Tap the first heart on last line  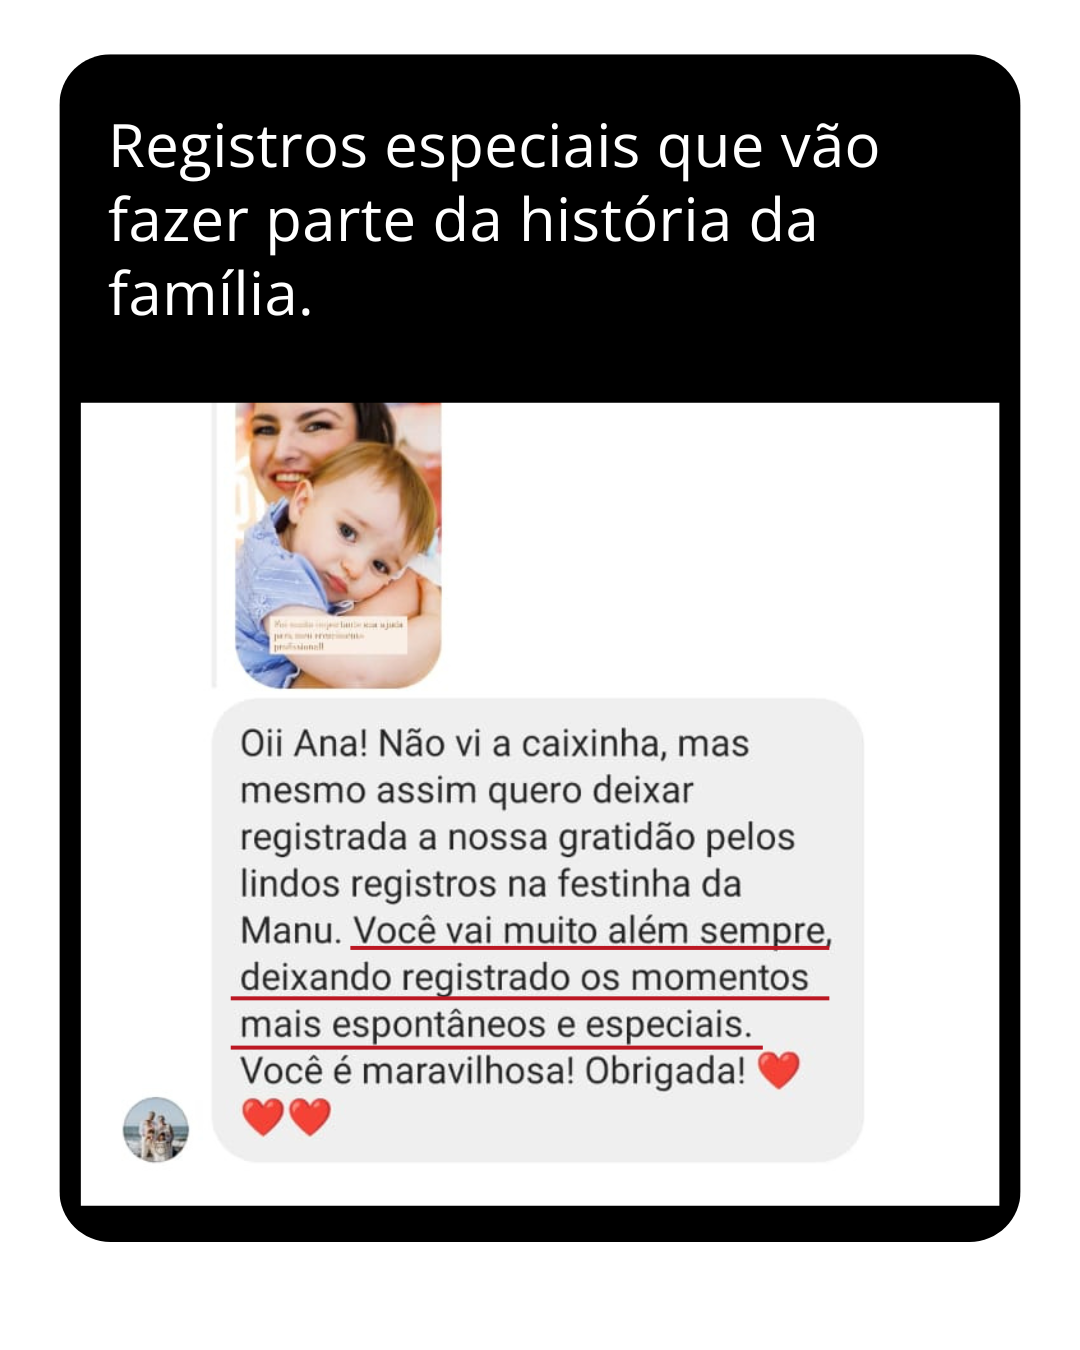coord(263,1117)
